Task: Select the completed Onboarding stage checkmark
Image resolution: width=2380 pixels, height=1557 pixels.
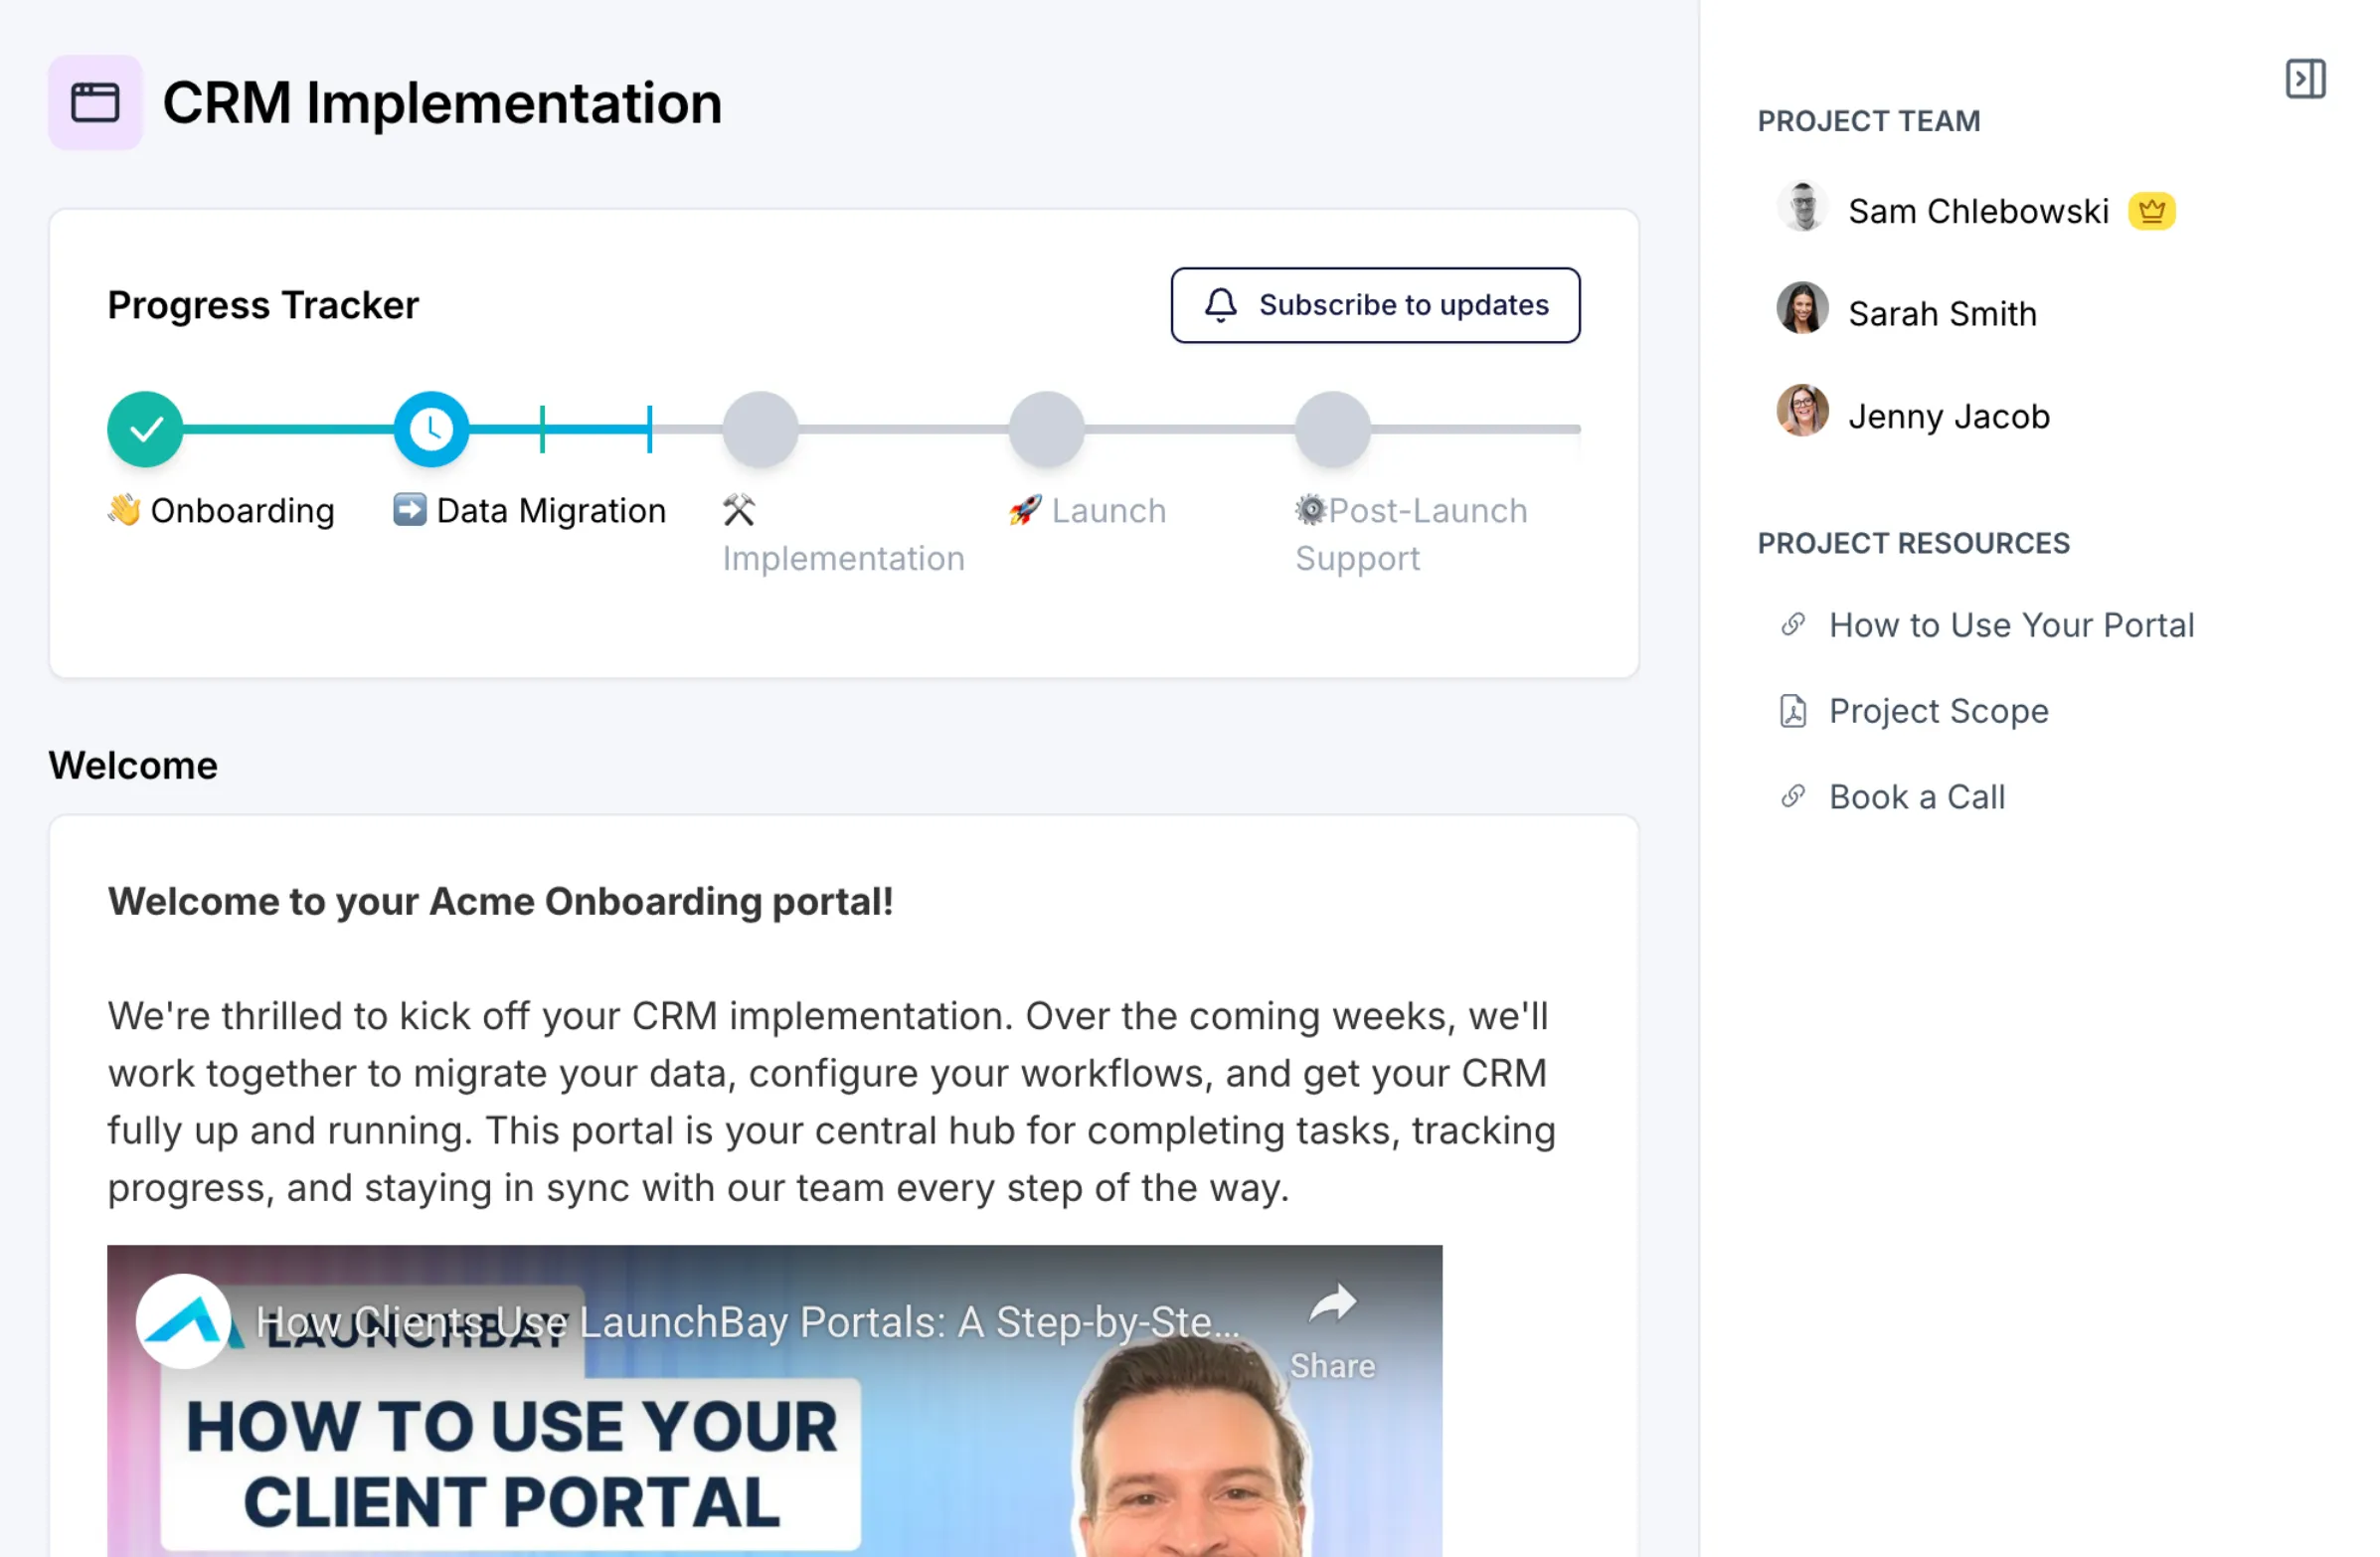Action: point(146,429)
